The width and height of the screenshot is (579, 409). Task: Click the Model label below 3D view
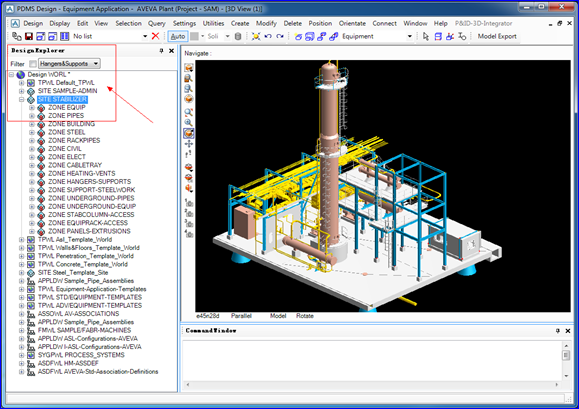tap(278, 316)
